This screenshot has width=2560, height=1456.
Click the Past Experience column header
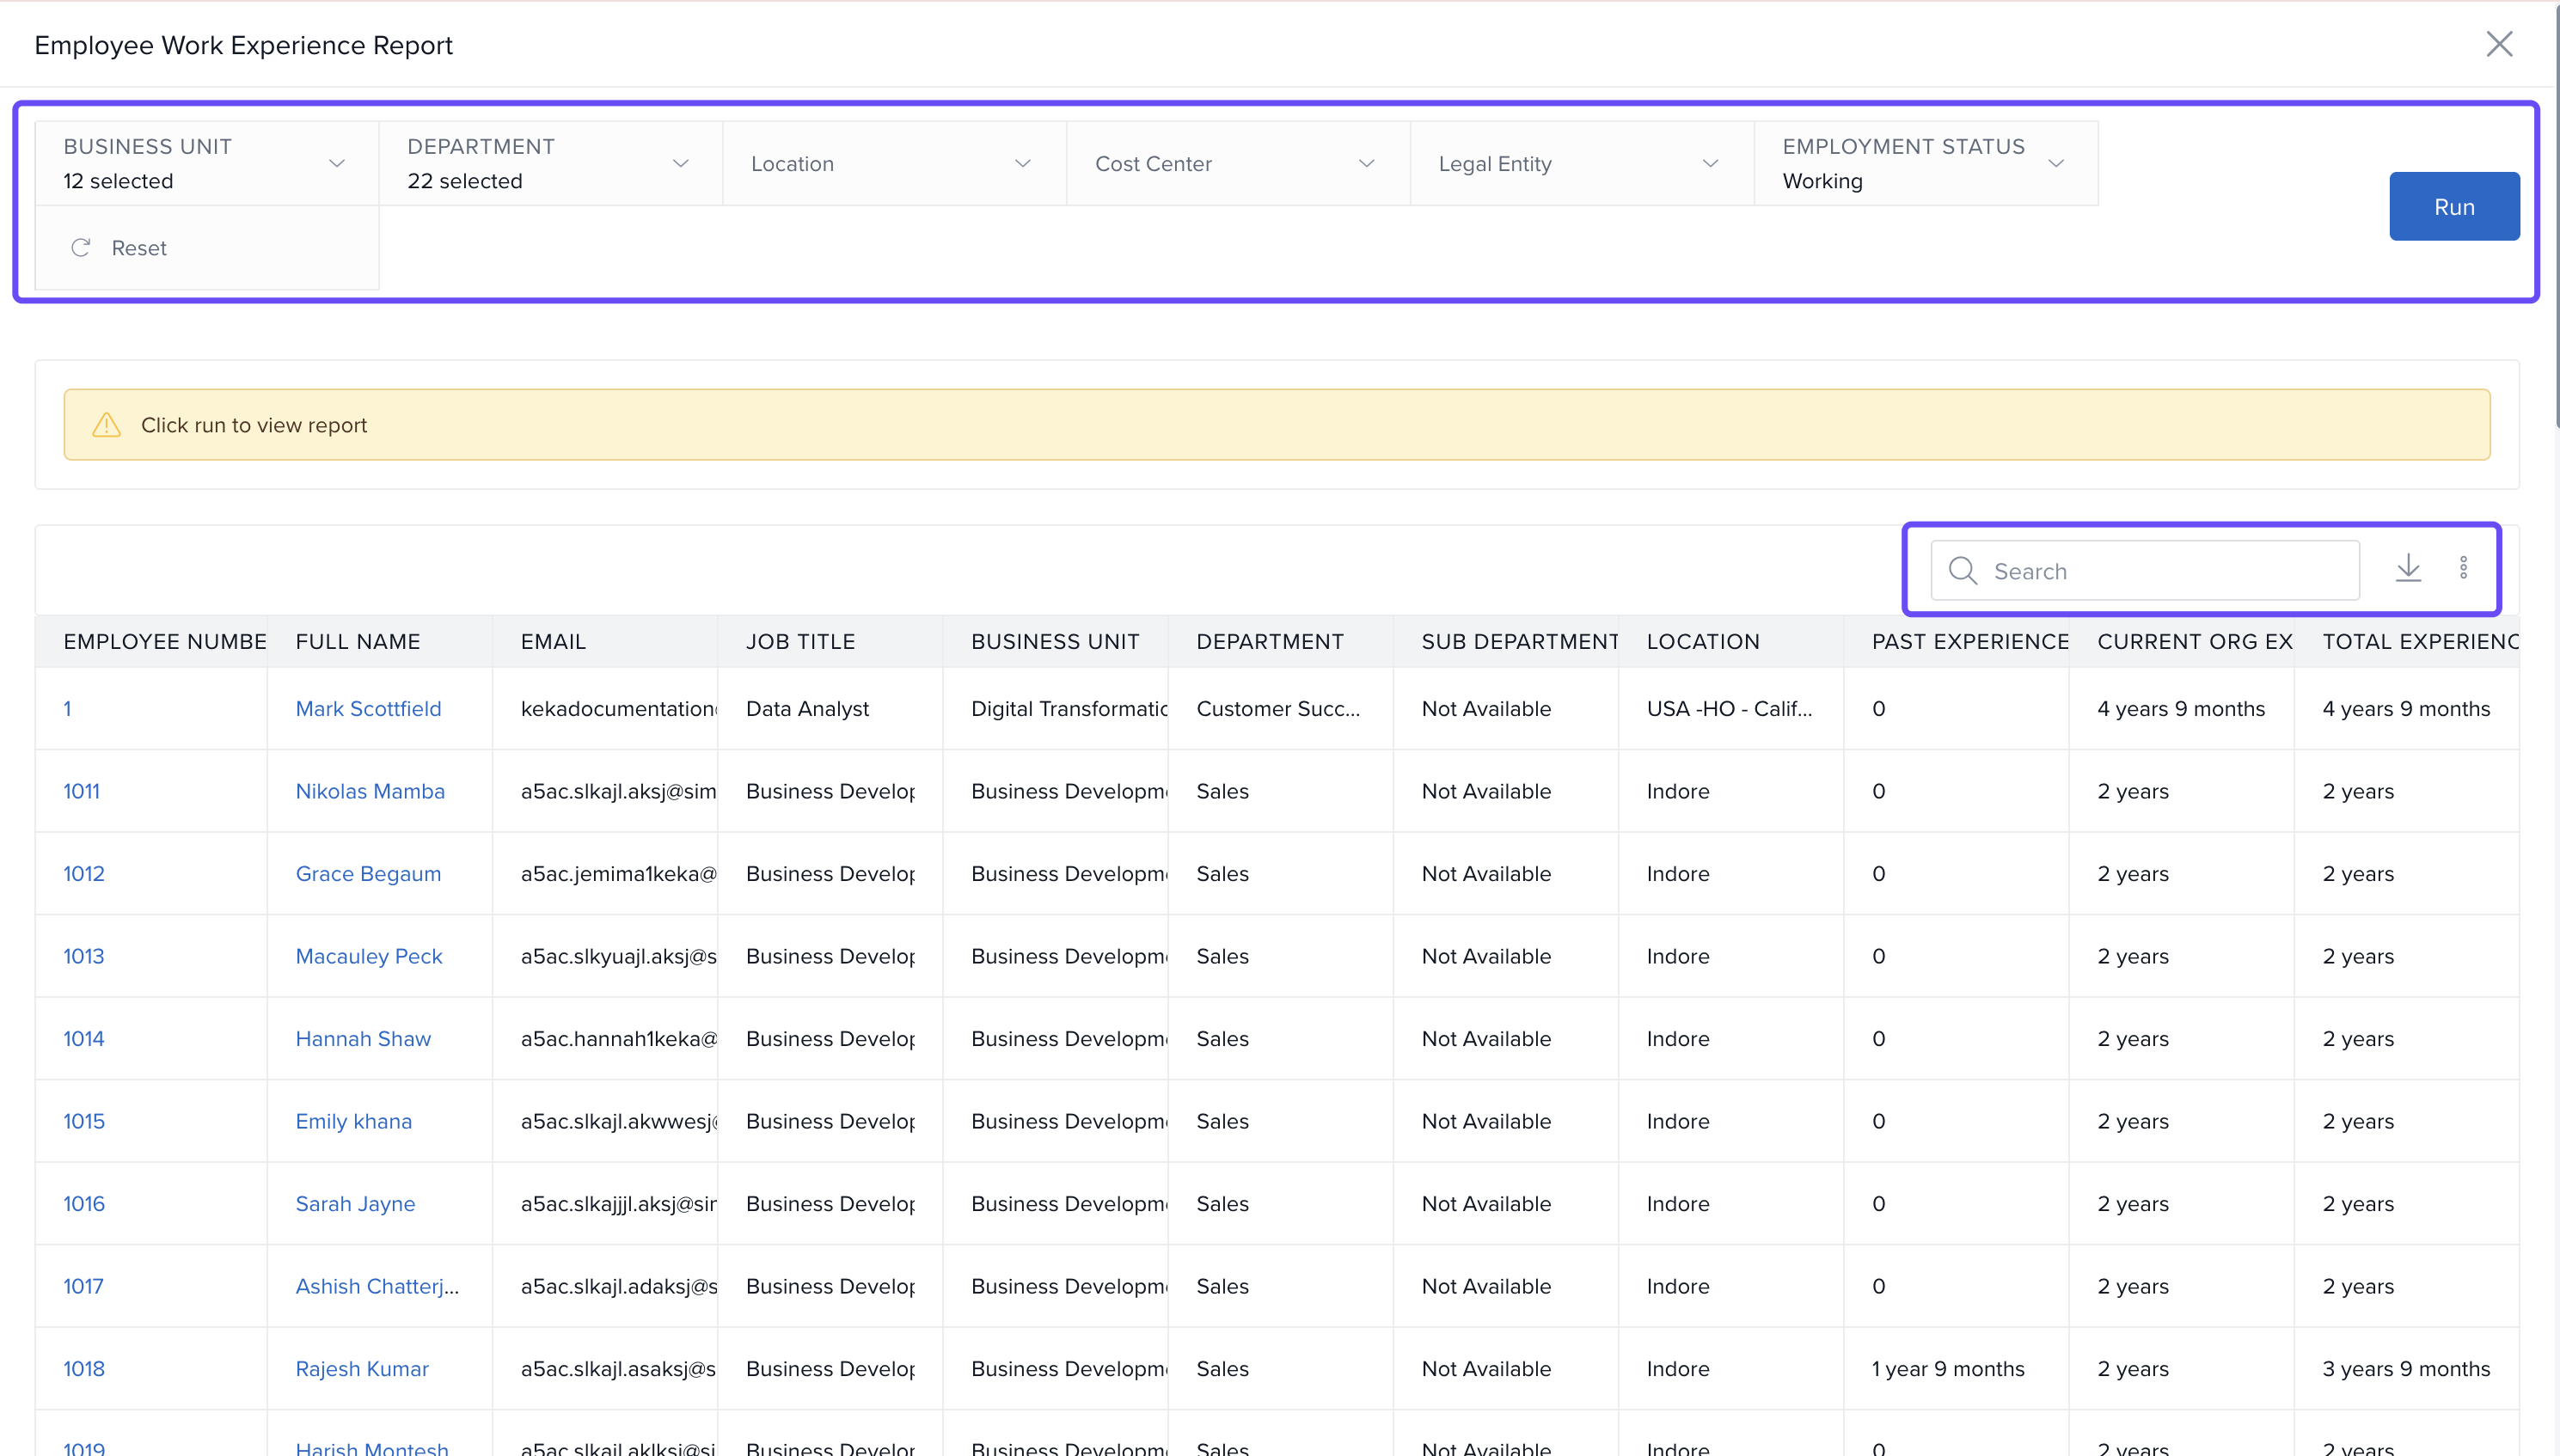pyautogui.click(x=1969, y=641)
